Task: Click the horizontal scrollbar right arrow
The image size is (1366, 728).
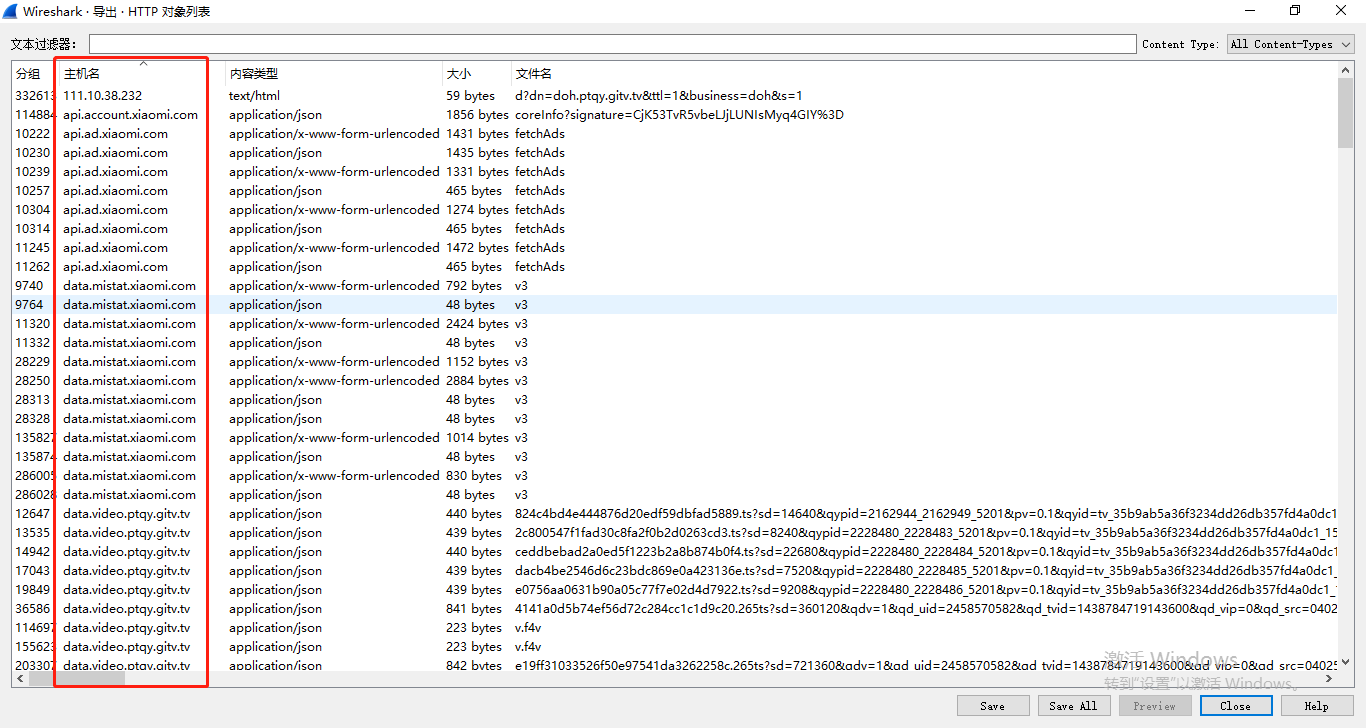Action: click(x=1330, y=679)
